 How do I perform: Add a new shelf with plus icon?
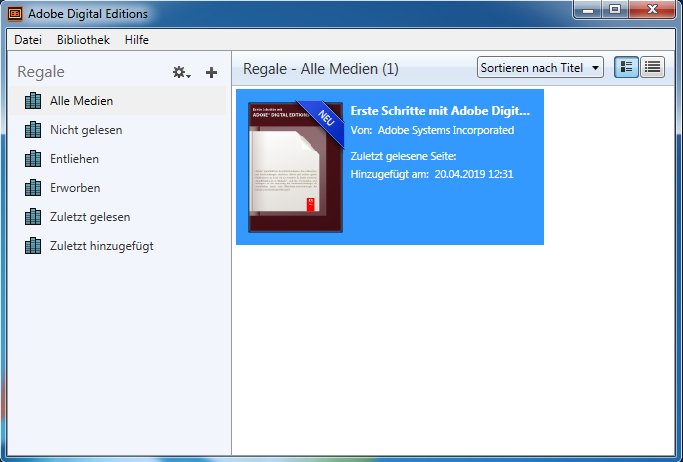tap(211, 72)
